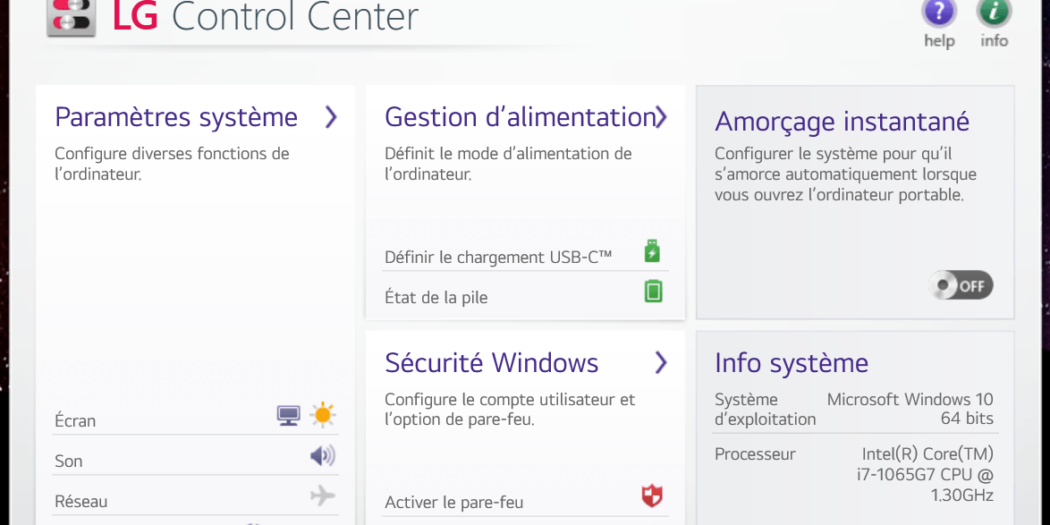
Task: Click the green battery status icon
Action: pyautogui.click(x=653, y=291)
